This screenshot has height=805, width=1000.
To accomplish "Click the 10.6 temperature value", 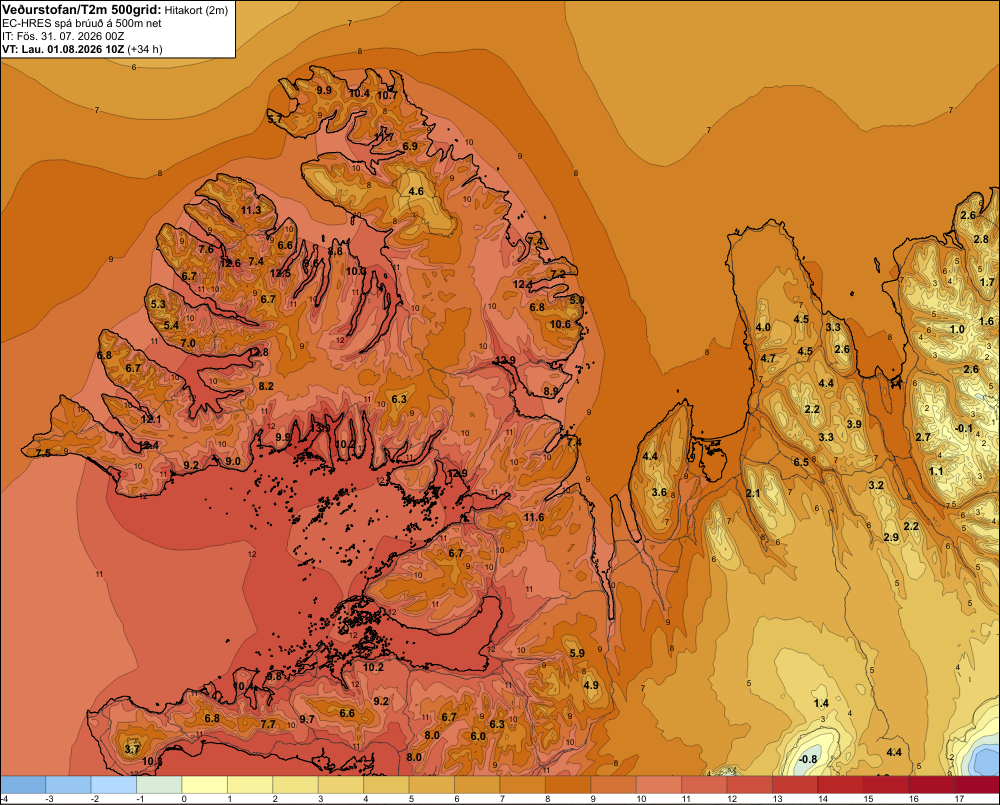I will coord(560,324).
